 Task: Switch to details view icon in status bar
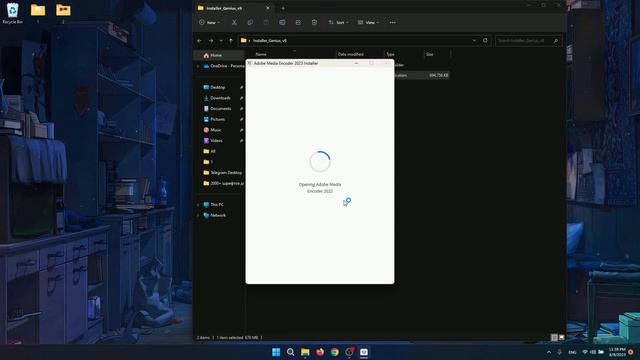[554, 338]
